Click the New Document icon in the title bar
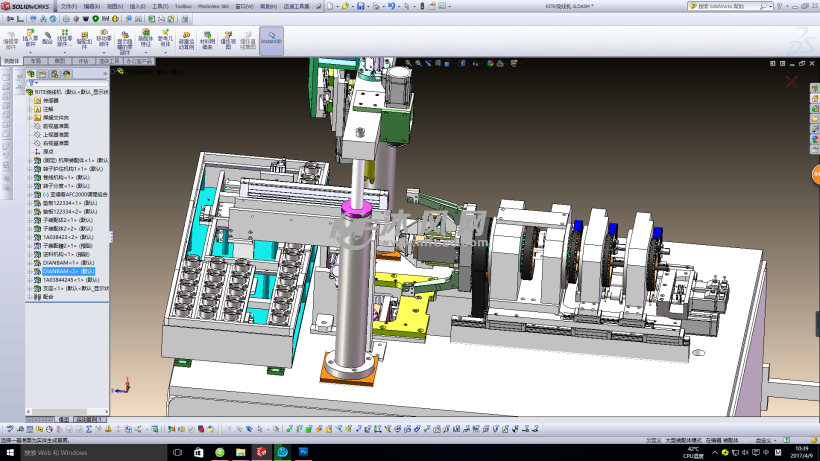 pyautogui.click(x=331, y=6)
